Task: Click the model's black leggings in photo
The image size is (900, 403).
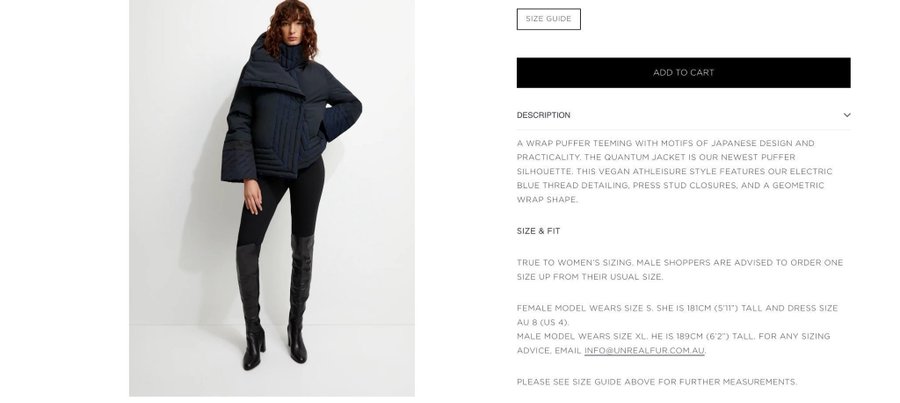Action: (x=281, y=201)
